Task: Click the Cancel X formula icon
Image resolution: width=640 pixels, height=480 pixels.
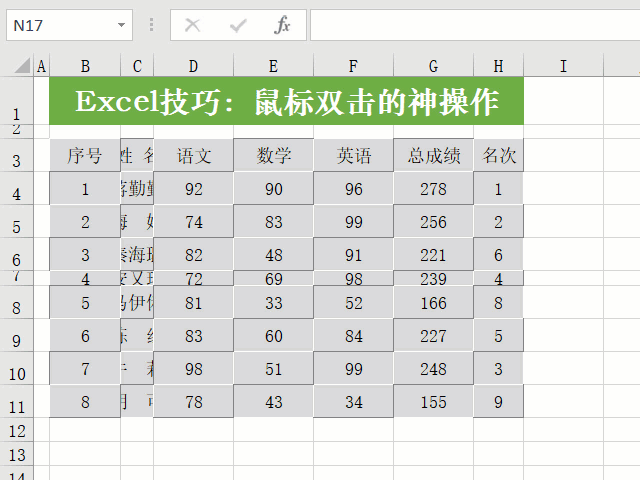Action: tap(192, 25)
